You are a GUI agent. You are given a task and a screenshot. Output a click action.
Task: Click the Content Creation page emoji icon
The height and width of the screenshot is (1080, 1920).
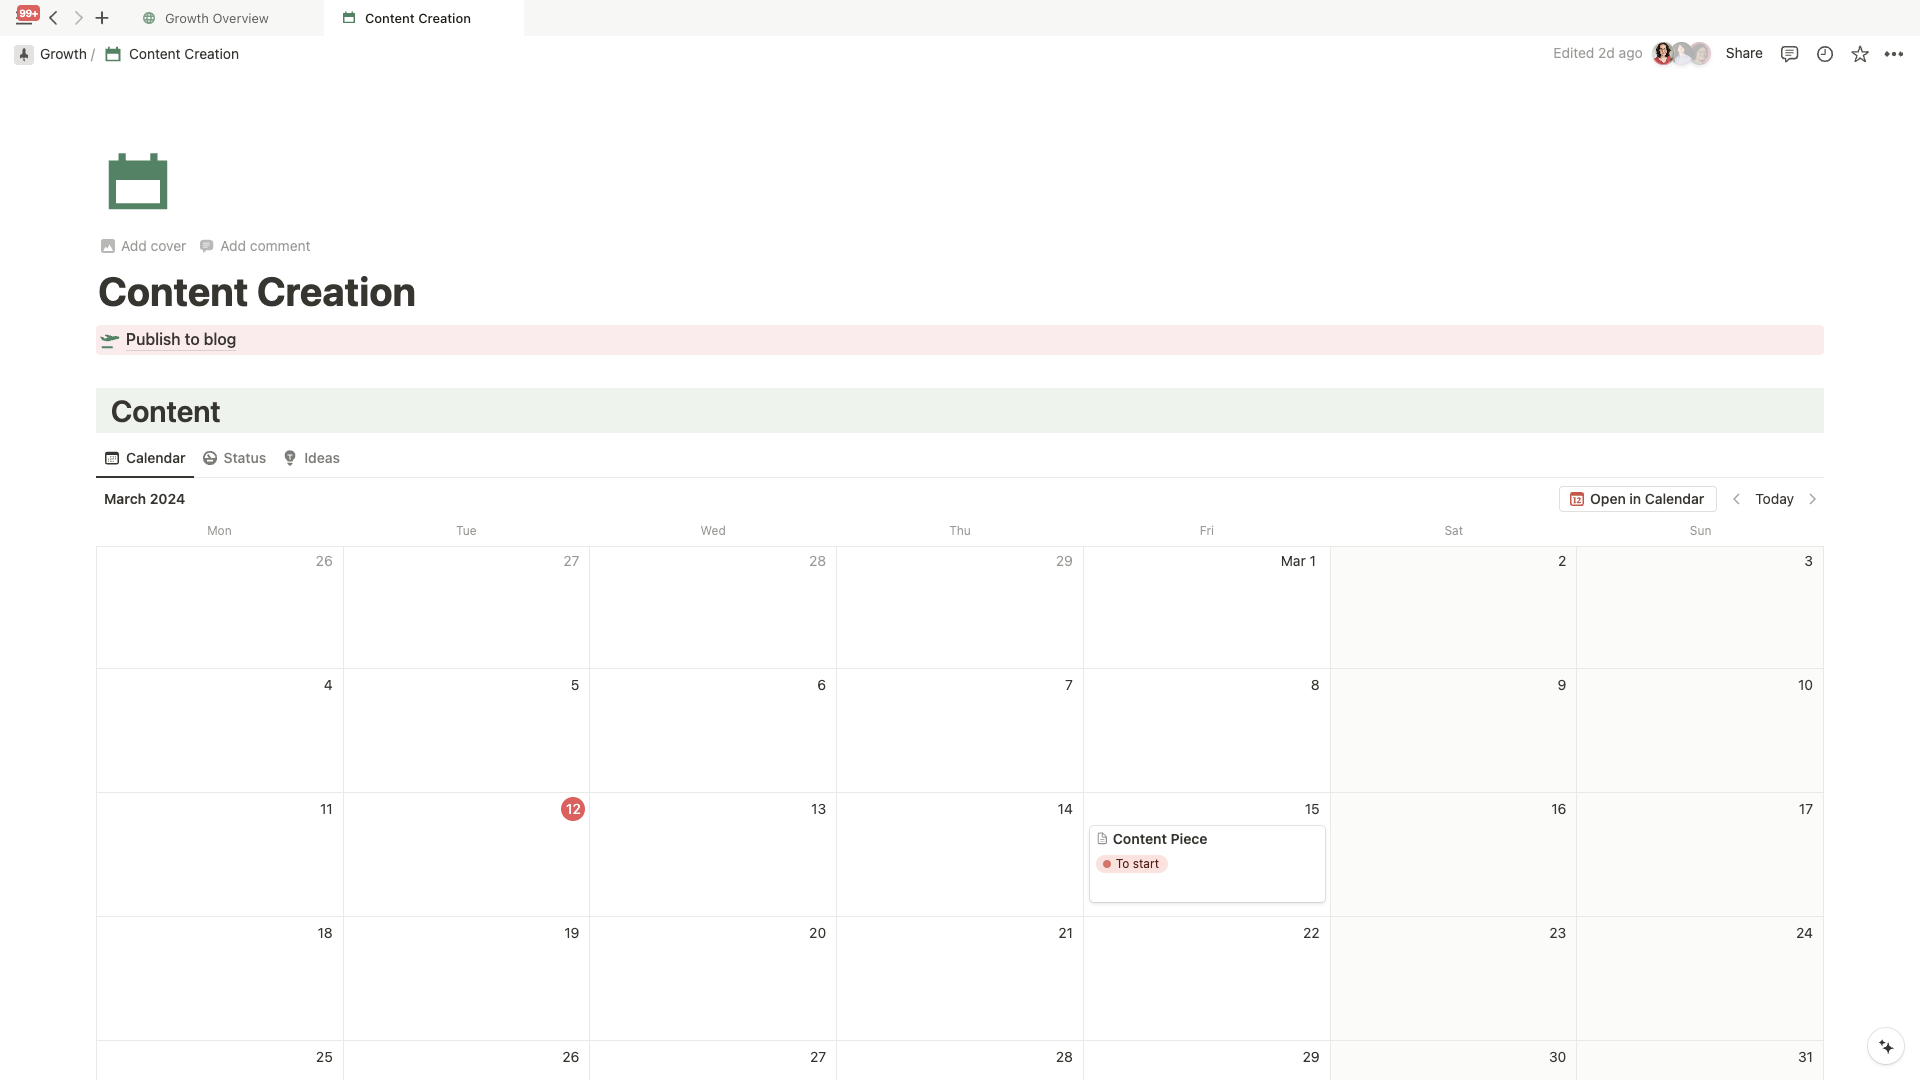click(x=137, y=181)
